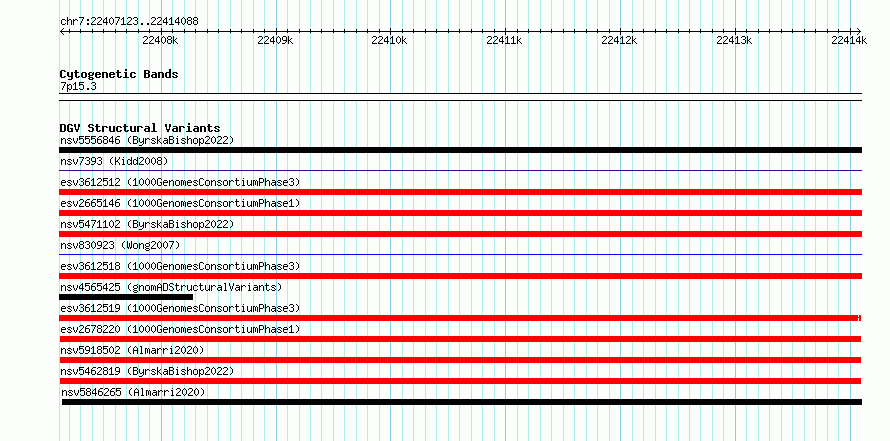Click the black bar for nsv5846265
The height and width of the screenshot is (441, 890).
462,402
